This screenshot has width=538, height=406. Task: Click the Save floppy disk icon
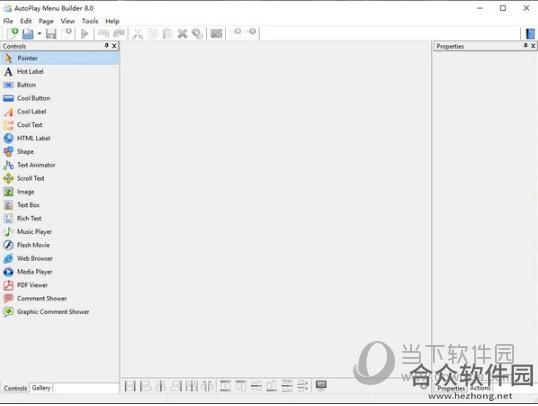(51, 34)
